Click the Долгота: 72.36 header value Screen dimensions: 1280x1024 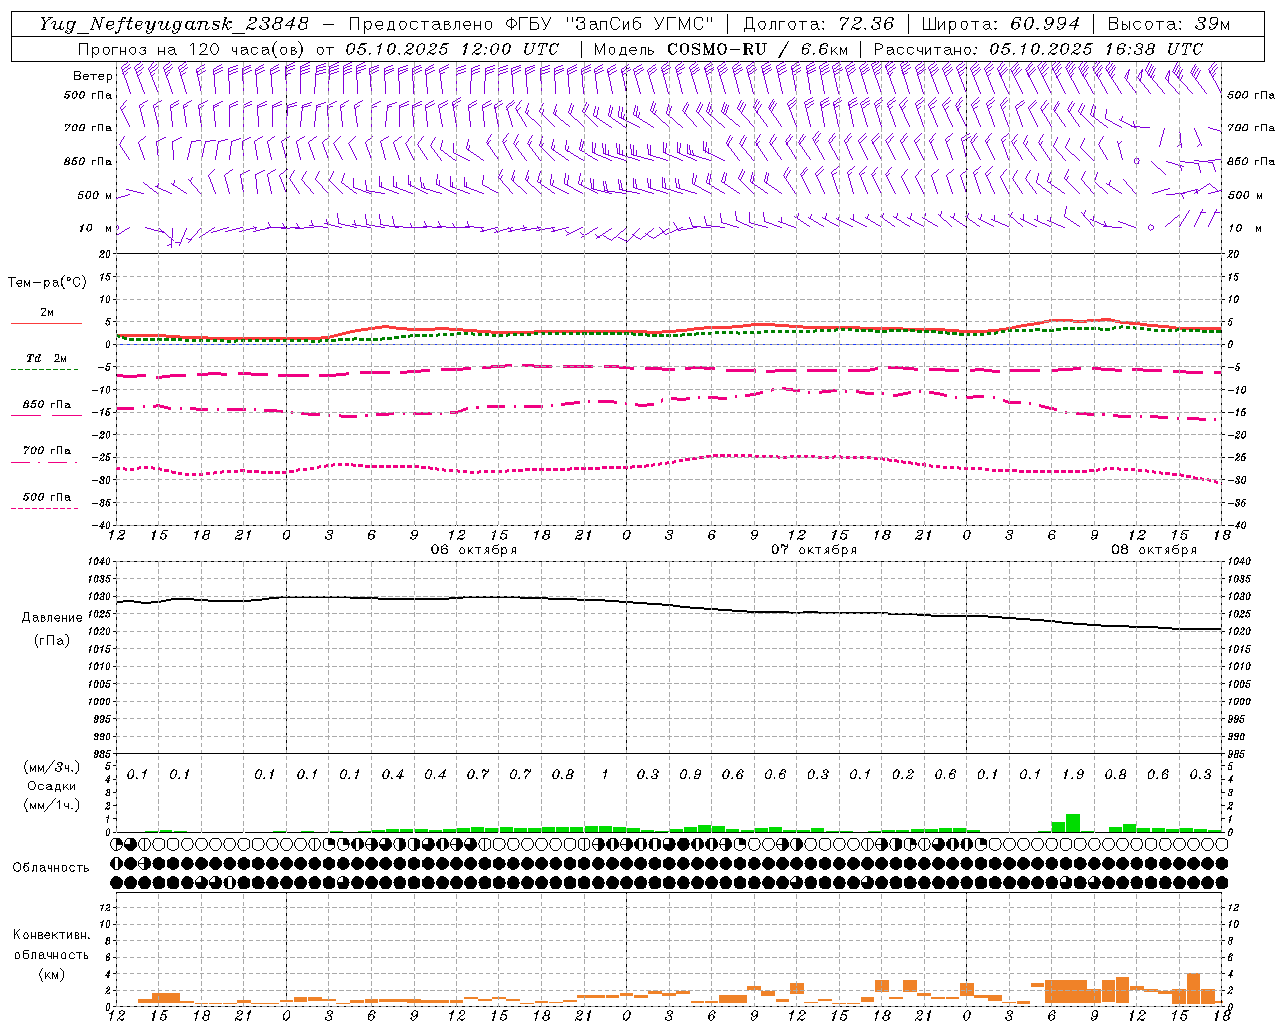819,24
